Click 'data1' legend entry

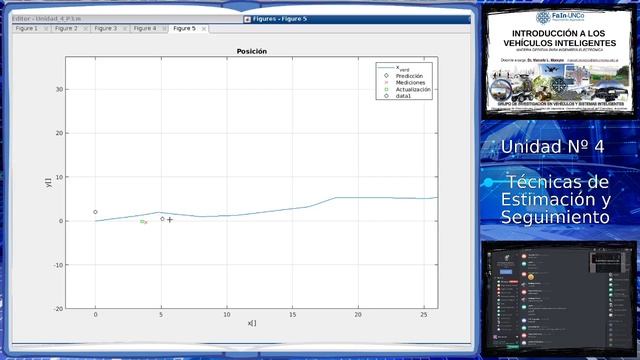pos(403,96)
